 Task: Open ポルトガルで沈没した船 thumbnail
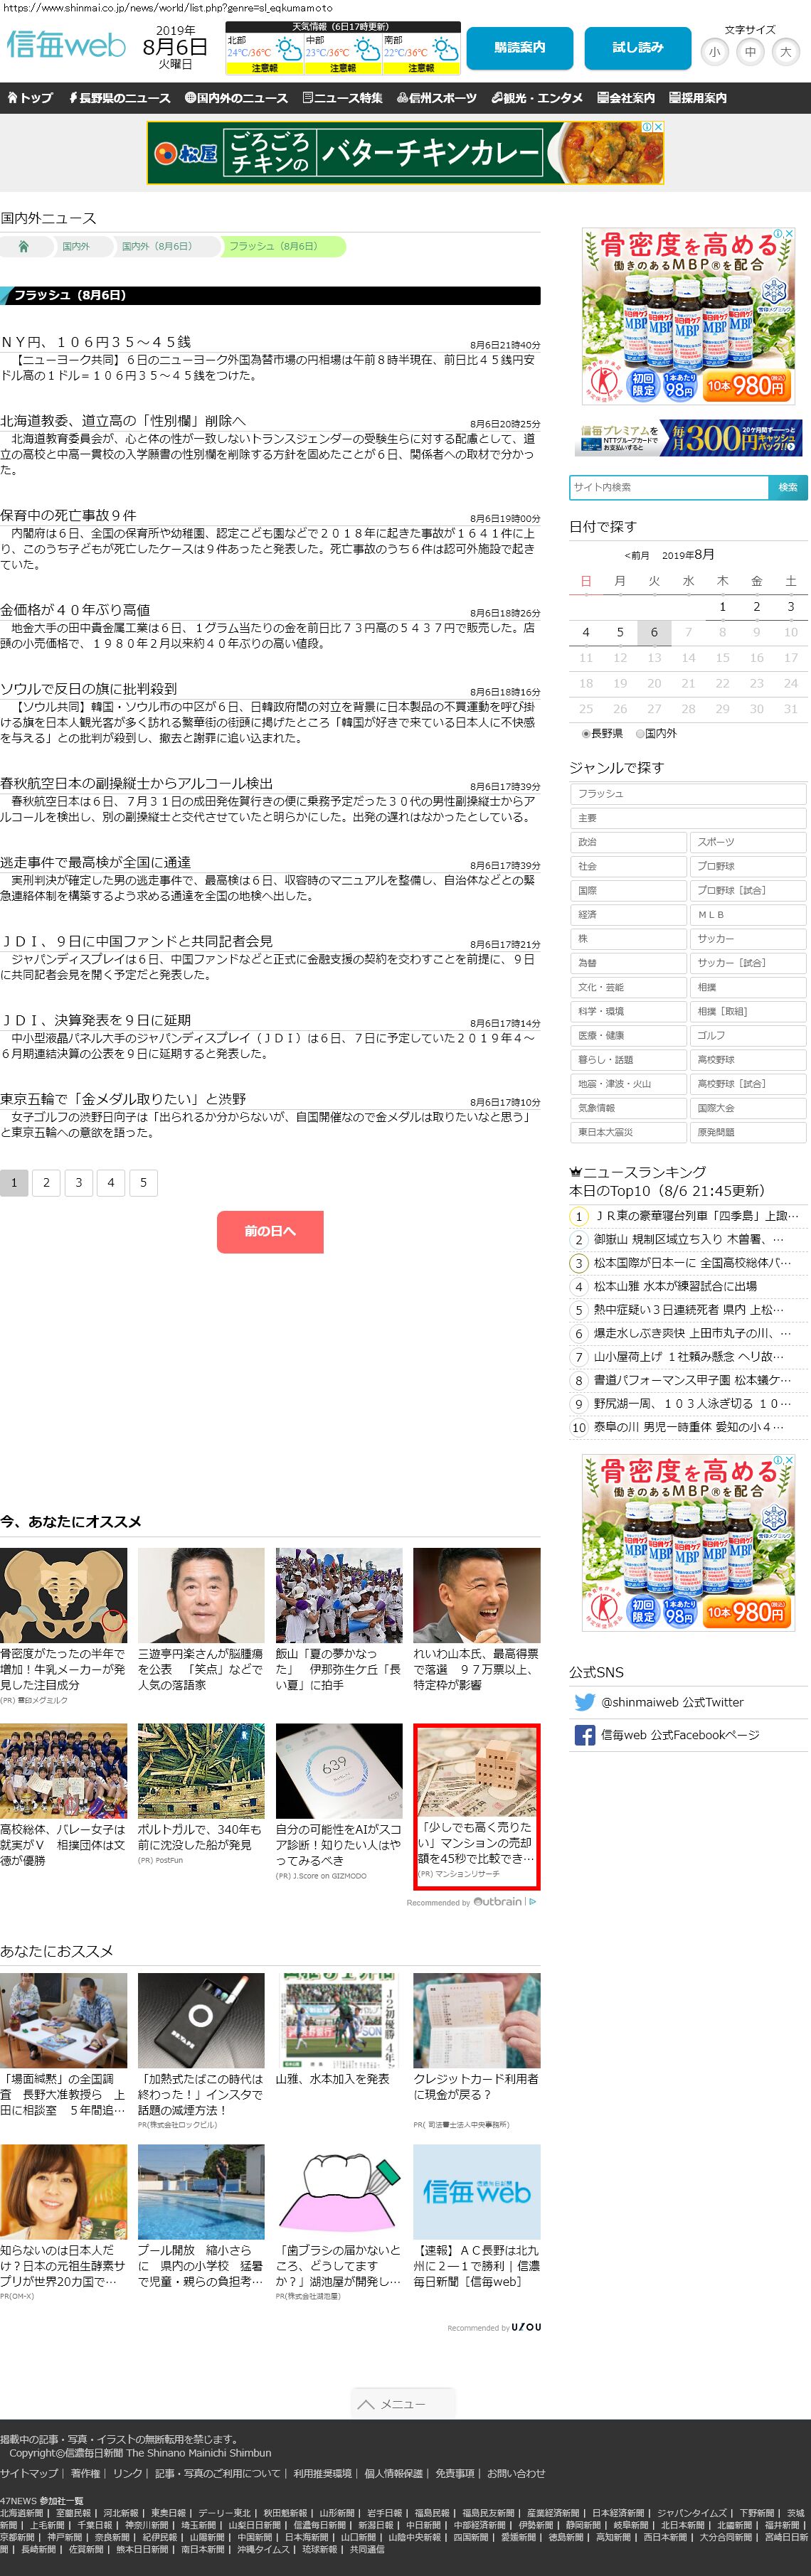(201, 1770)
